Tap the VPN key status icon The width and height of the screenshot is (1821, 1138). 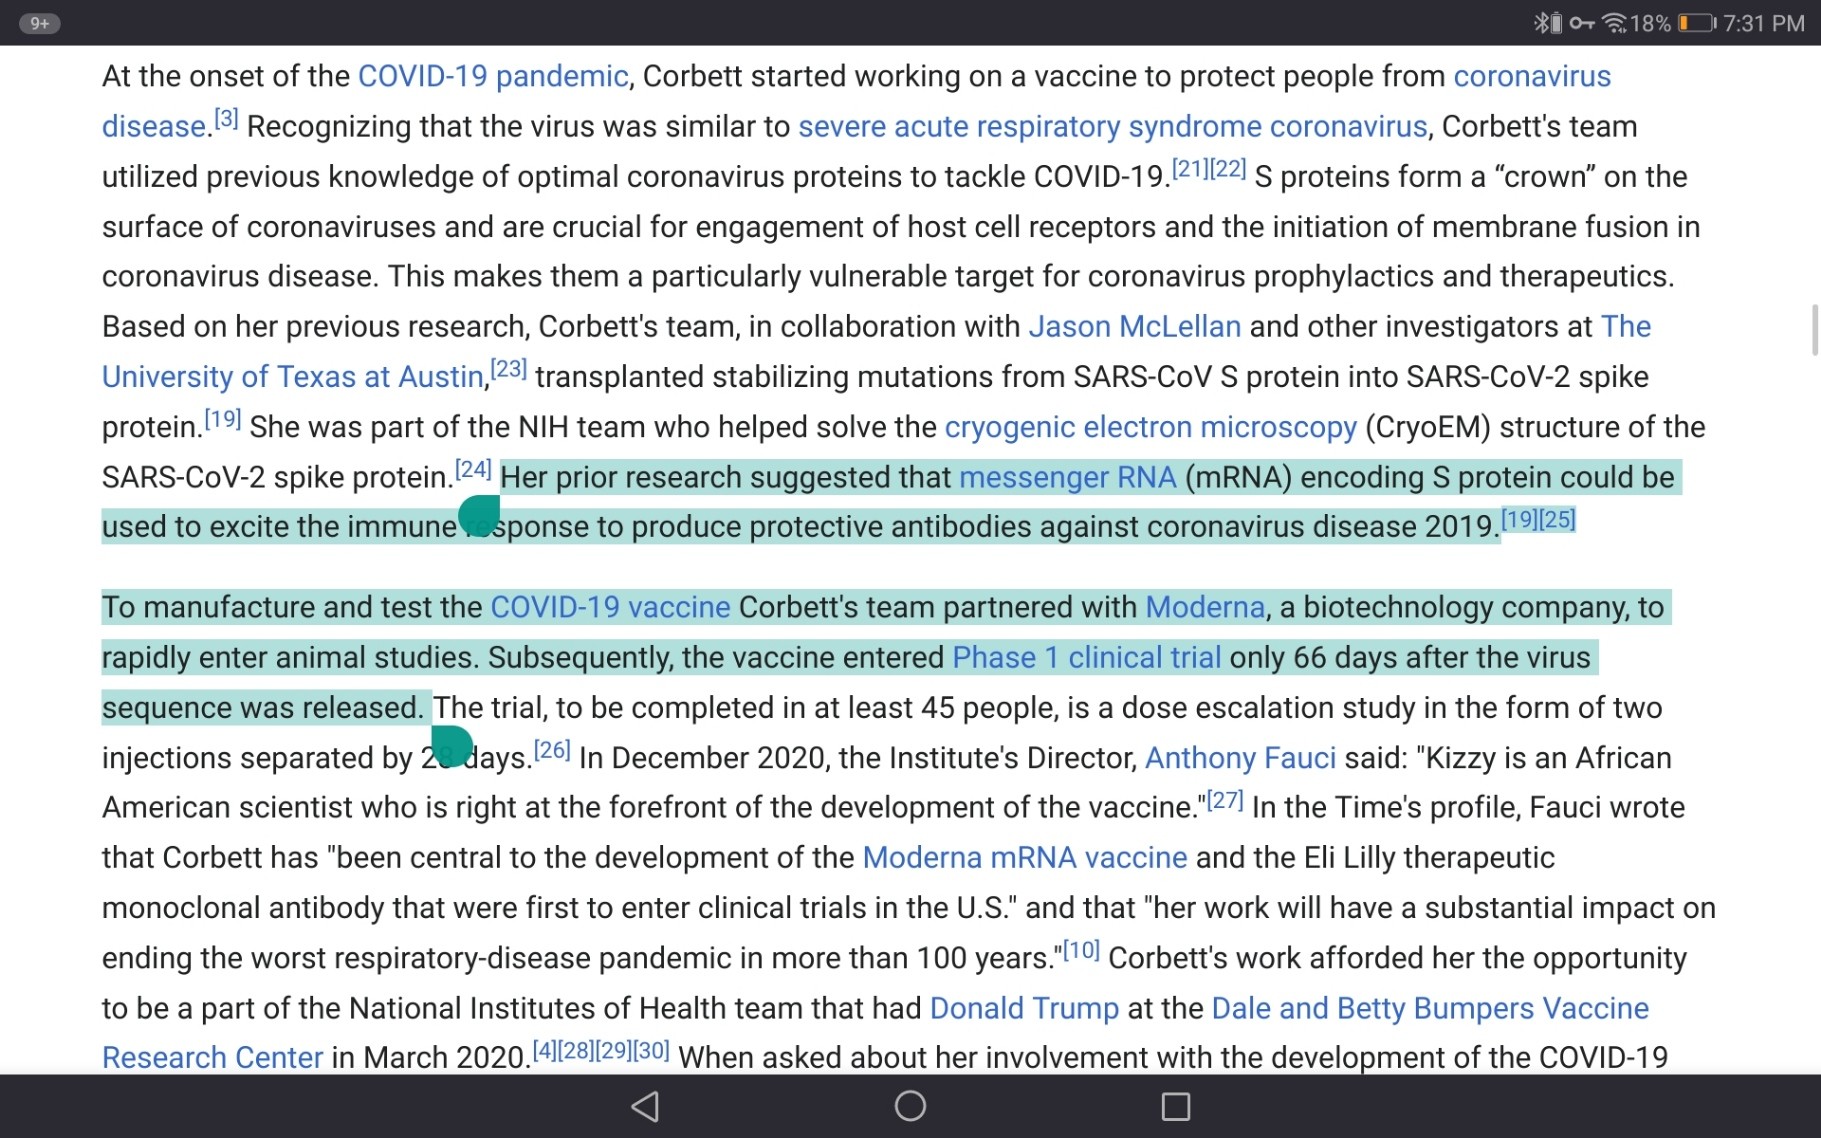[1581, 23]
